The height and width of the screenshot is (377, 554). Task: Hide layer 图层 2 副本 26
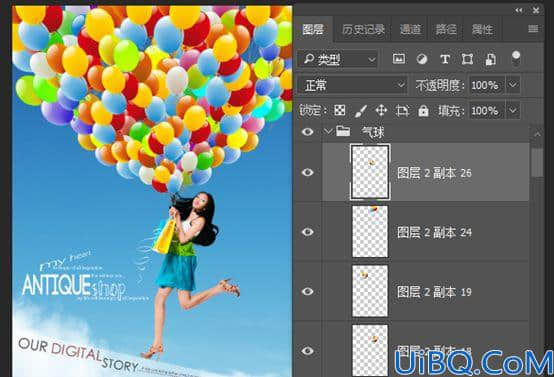coord(308,172)
